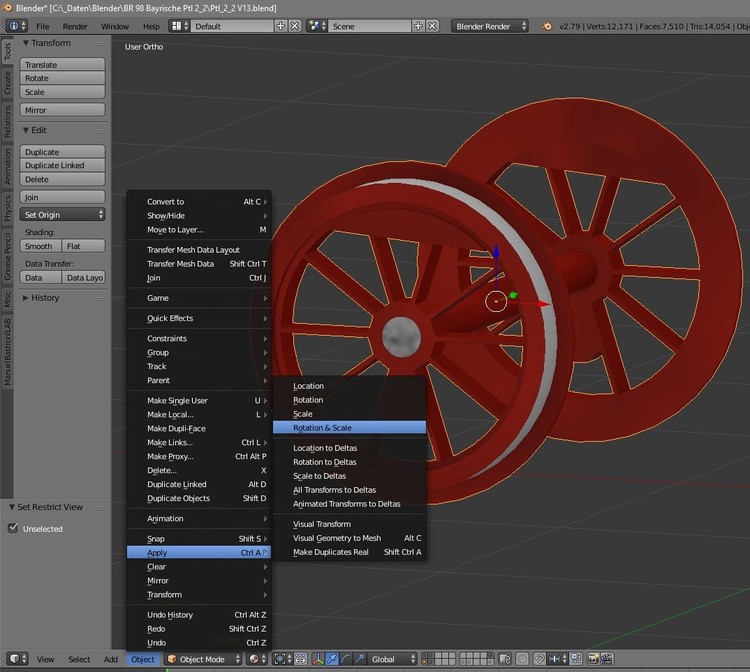Click the Duplicate Linked button

(62, 165)
